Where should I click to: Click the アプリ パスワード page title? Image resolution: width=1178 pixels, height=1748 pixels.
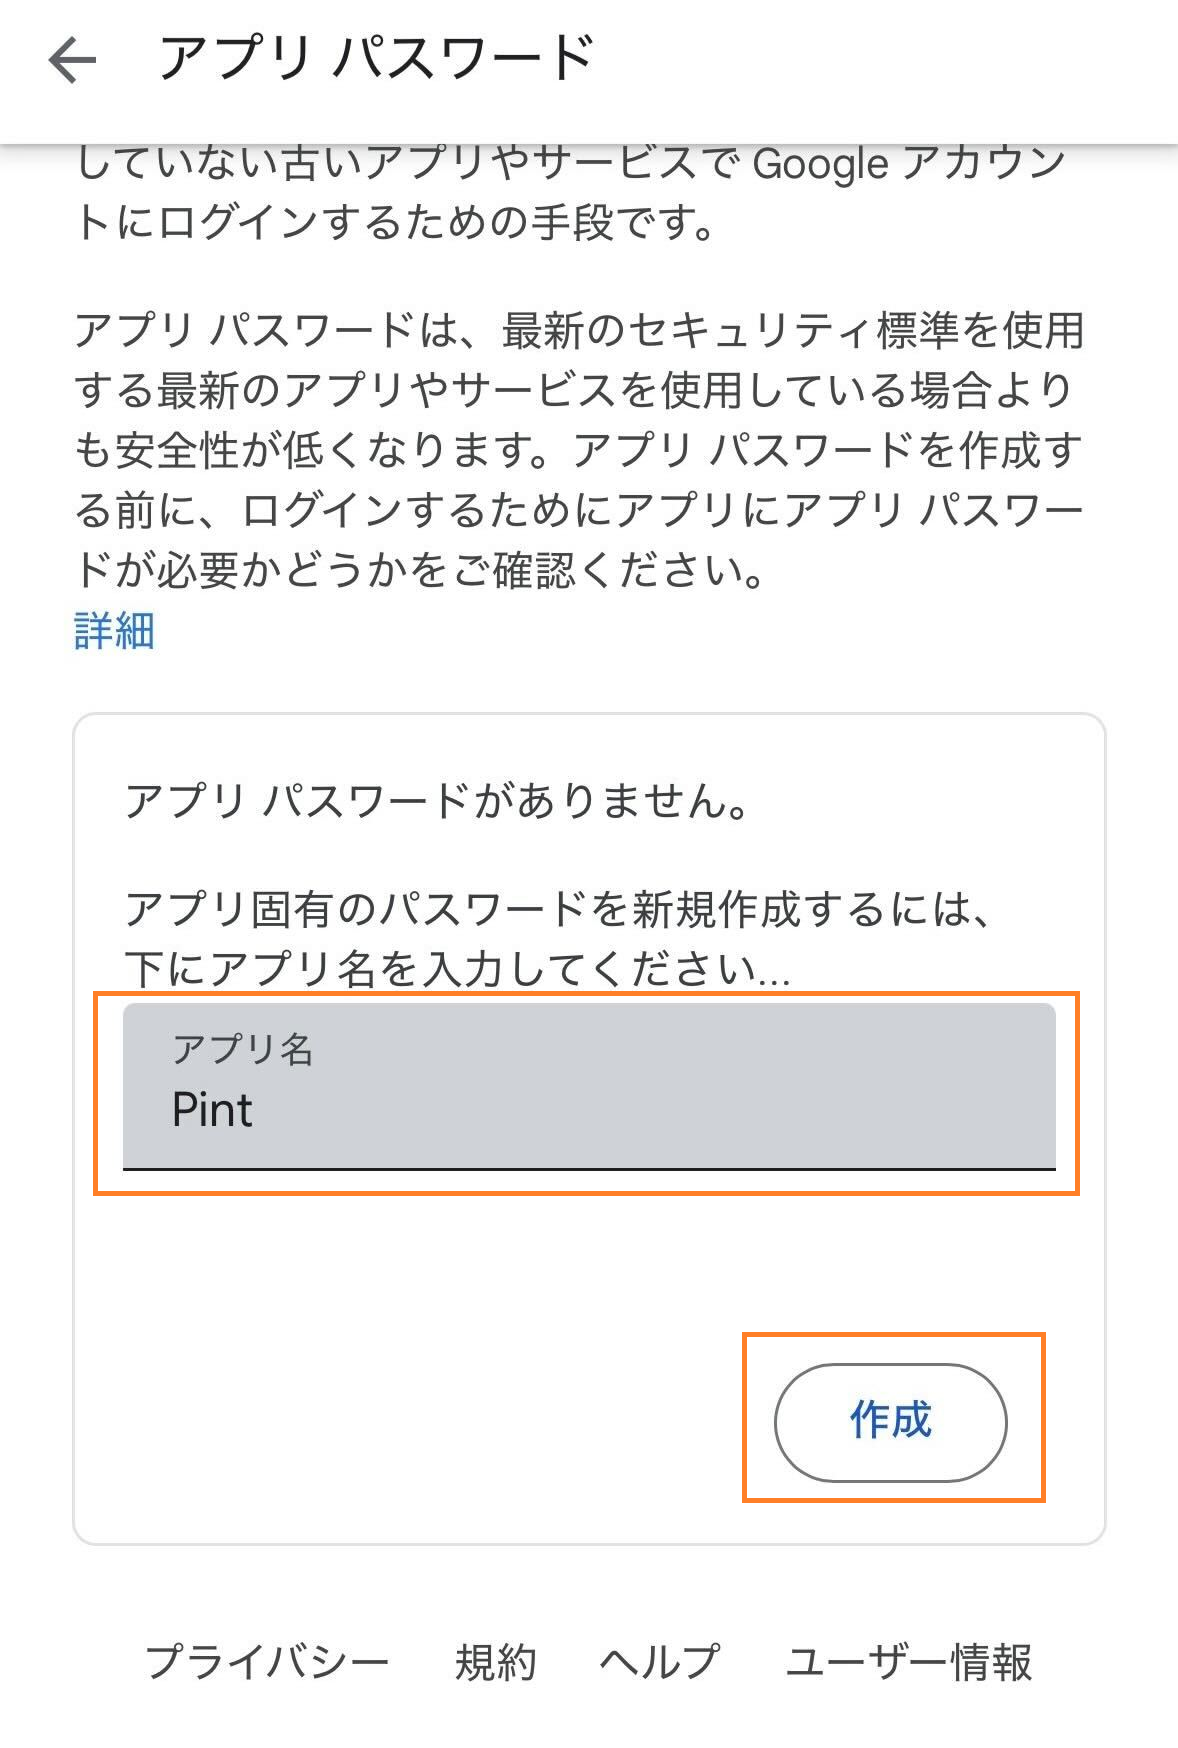pyautogui.click(x=377, y=58)
